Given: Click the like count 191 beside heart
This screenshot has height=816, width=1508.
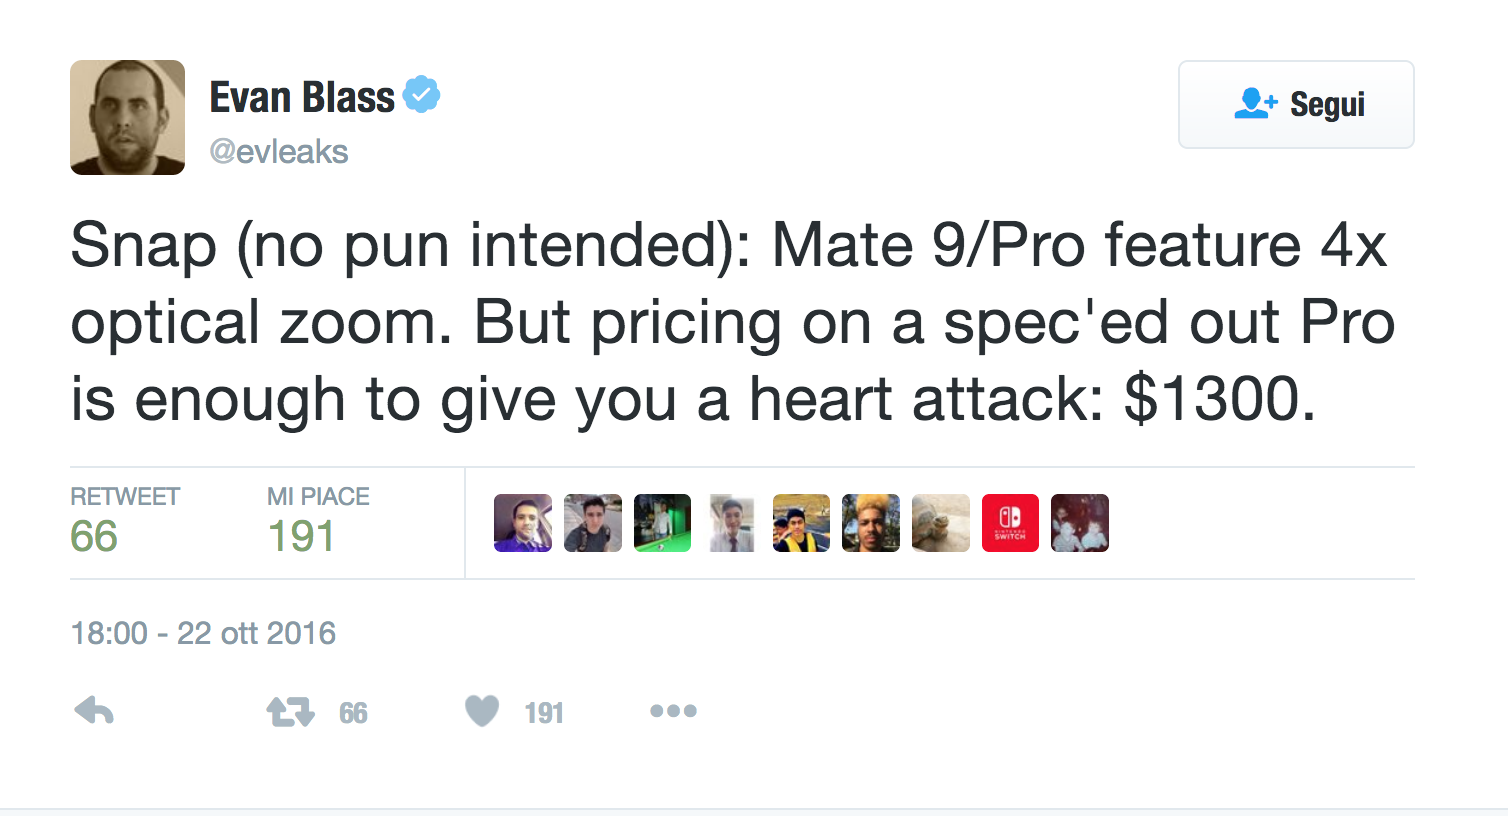Looking at the screenshot, I should (x=544, y=713).
